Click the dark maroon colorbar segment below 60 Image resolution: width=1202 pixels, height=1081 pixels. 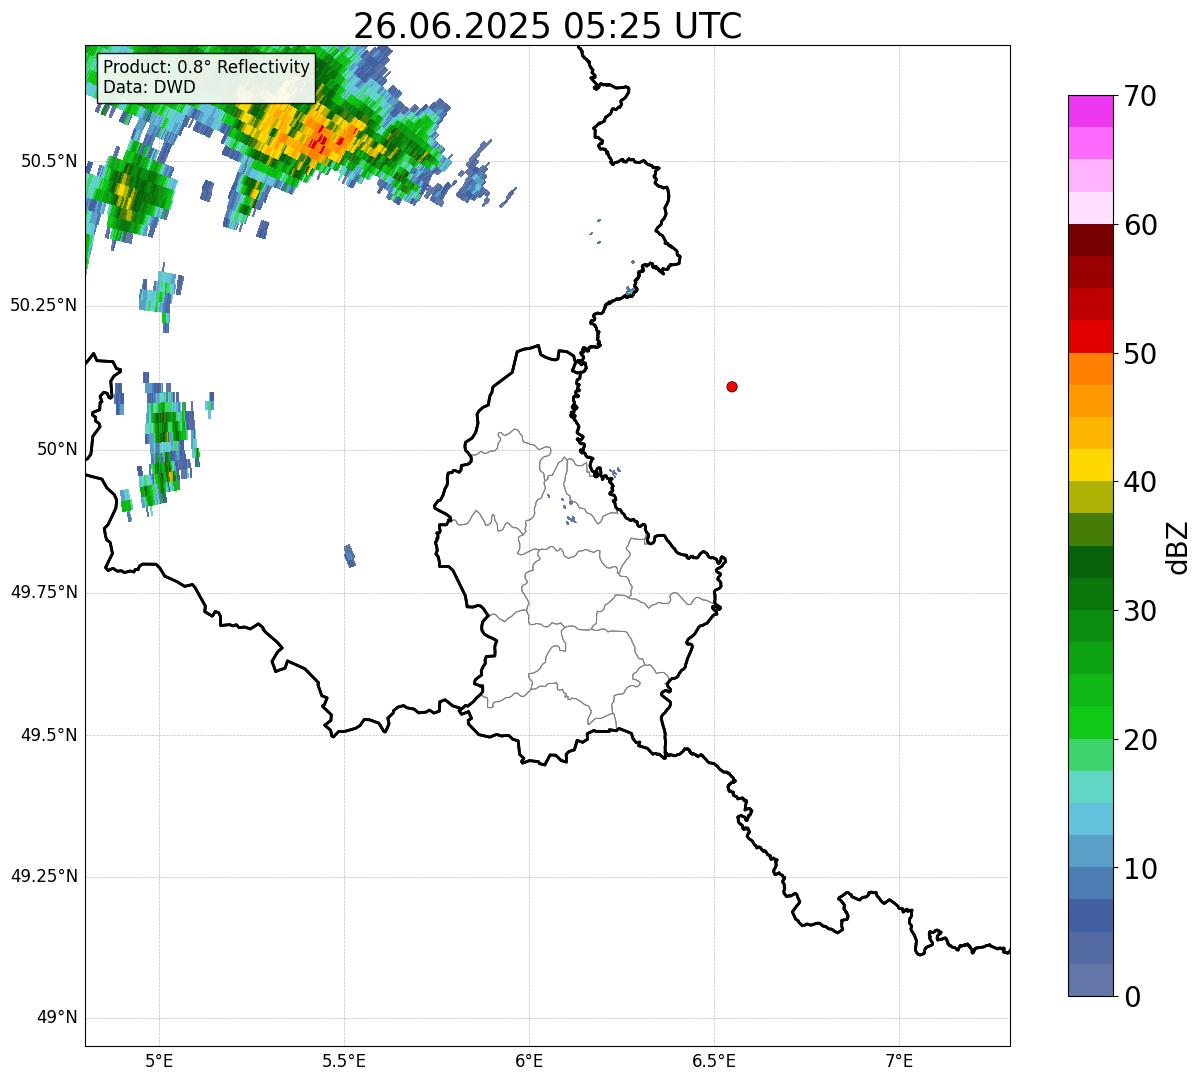(x=1090, y=240)
